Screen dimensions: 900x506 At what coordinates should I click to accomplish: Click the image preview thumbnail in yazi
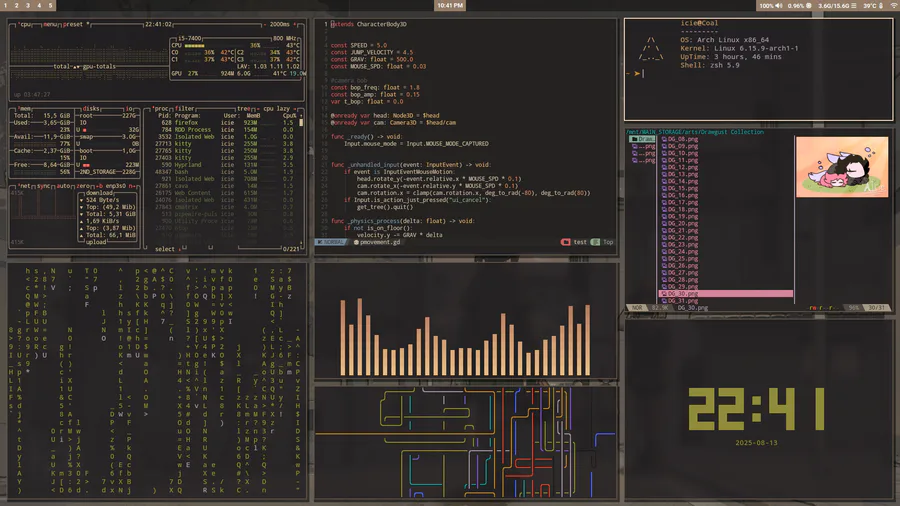[842, 167]
